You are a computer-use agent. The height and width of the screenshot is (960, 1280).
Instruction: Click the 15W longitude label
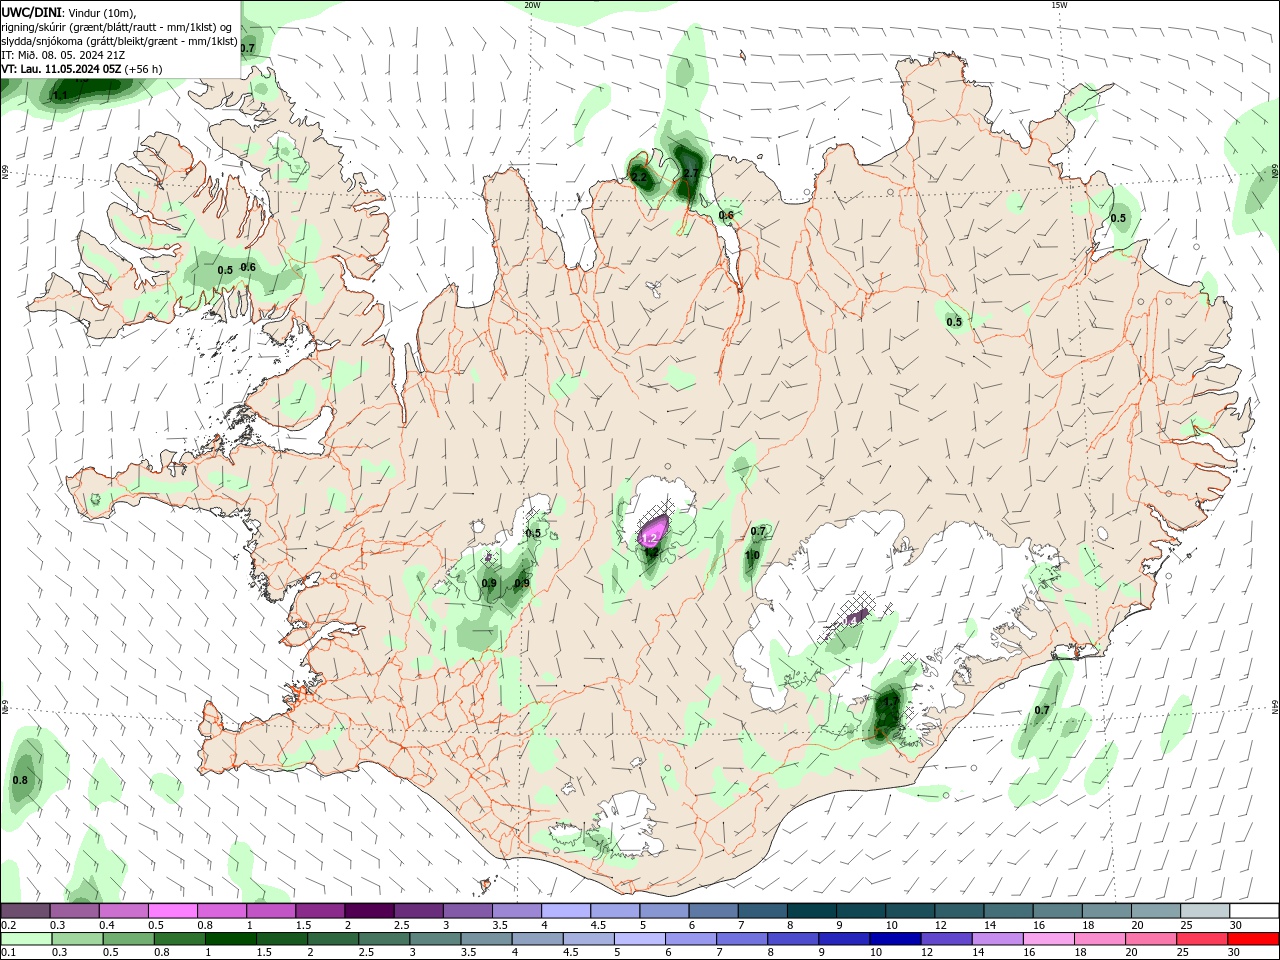[1059, 5]
